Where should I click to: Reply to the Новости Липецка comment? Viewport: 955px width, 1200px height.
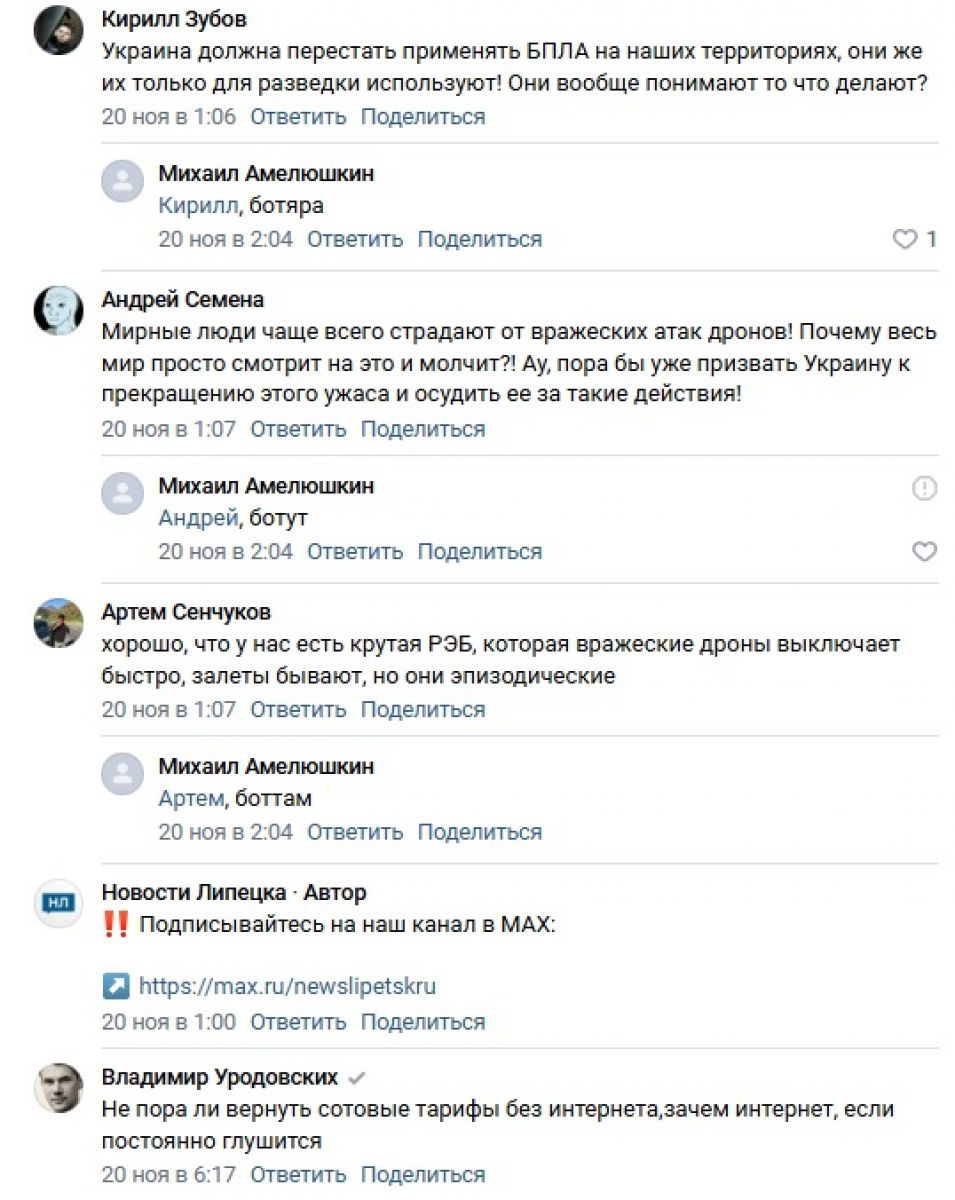tap(298, 1022)
